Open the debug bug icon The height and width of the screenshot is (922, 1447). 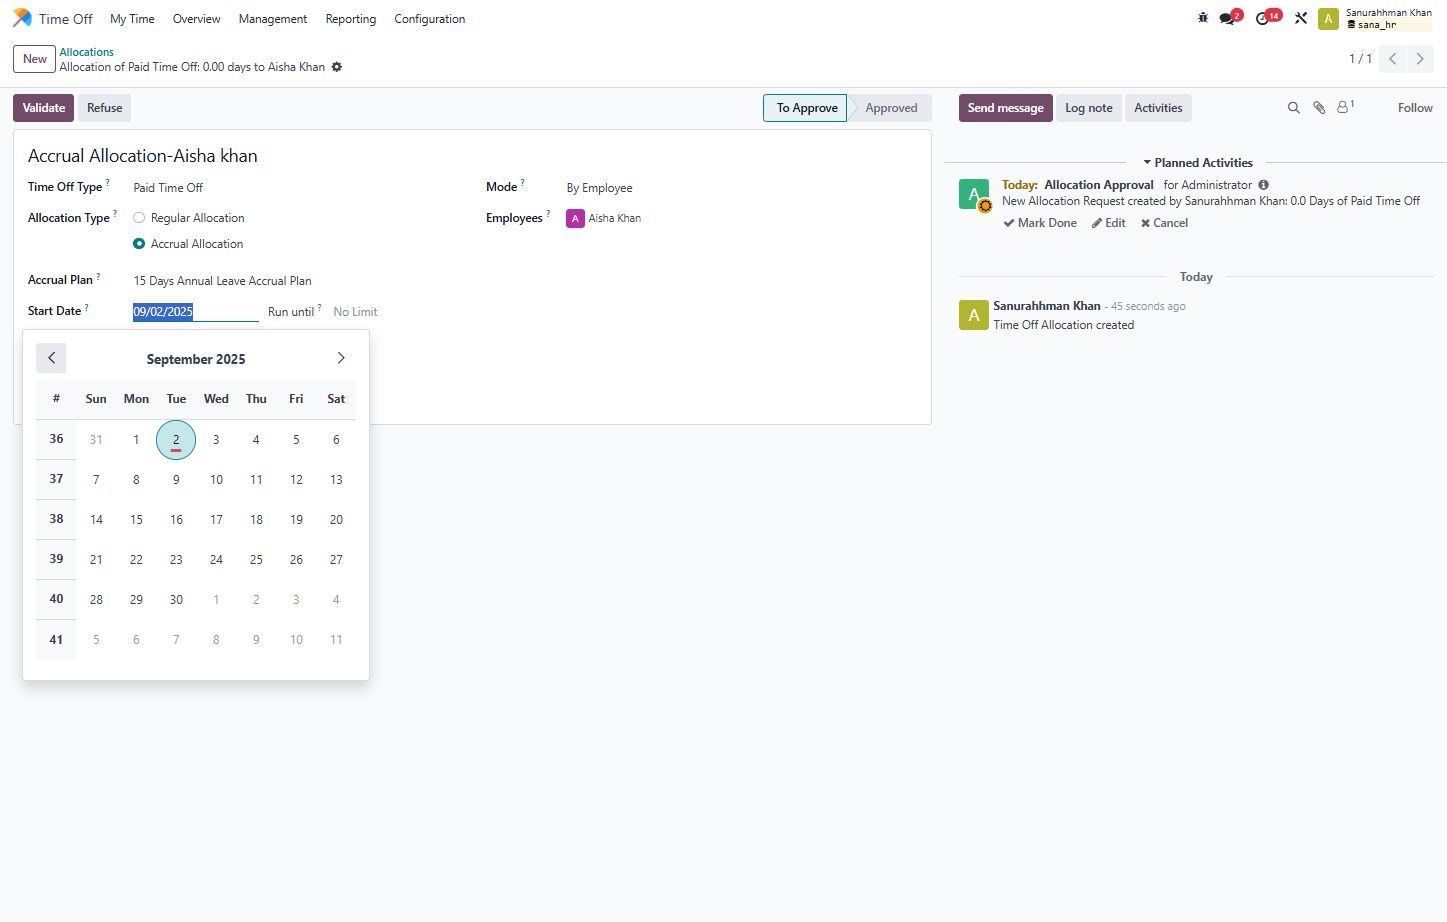pyautogui.click(x=1203, y=18)
